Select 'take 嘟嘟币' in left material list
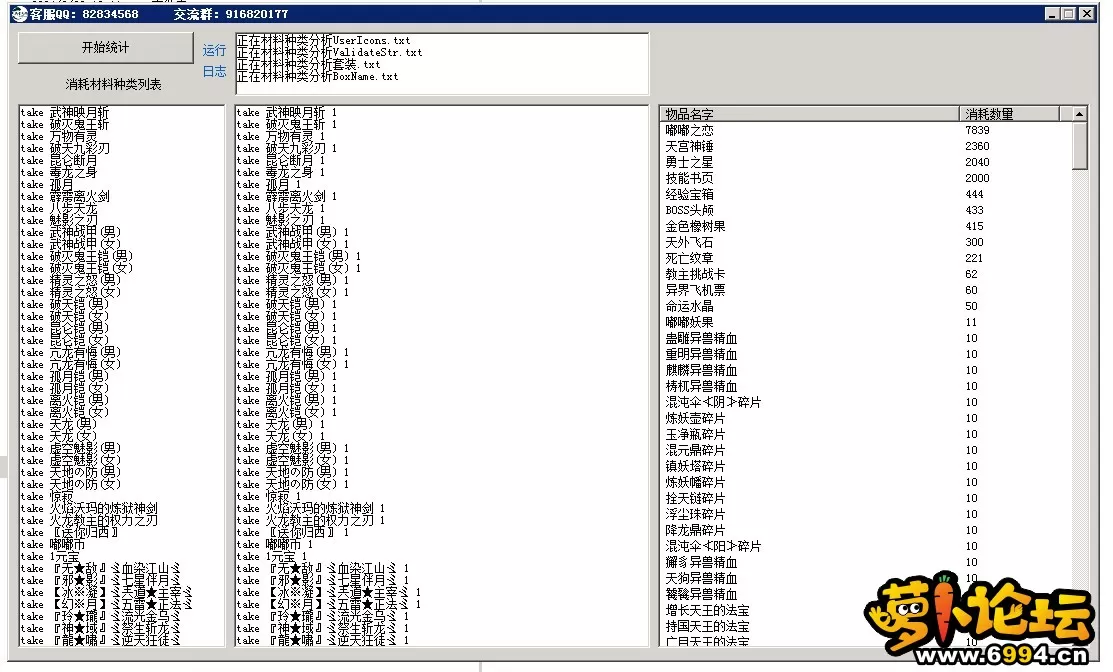Viewport: 1113px width, 672px height. [53, 545]
